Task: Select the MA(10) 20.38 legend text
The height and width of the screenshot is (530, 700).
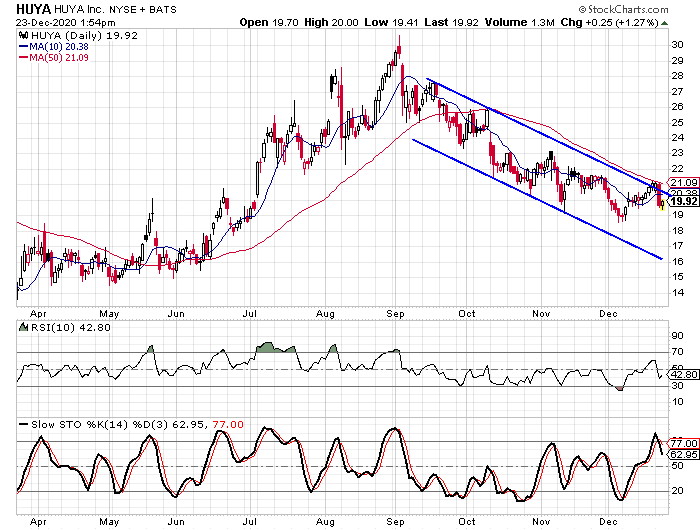Action: pyautogui.click(x=58, y=46)
